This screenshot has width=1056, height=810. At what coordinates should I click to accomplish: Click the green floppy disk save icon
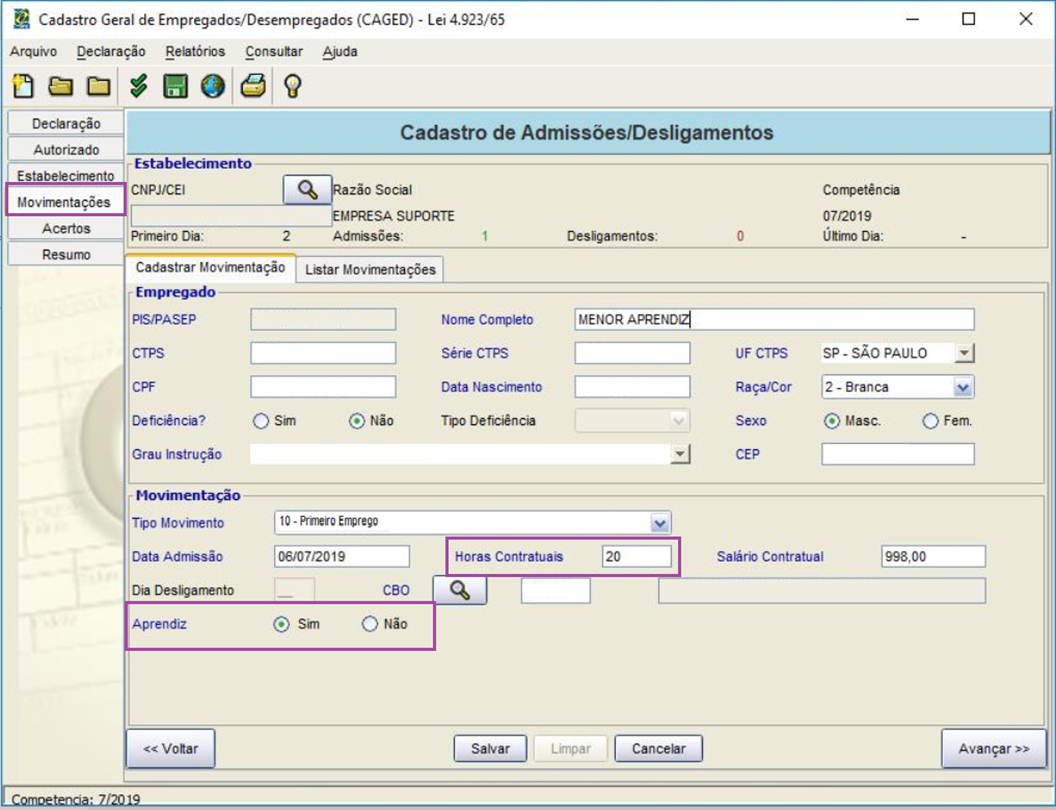click(x=175, y=86)
